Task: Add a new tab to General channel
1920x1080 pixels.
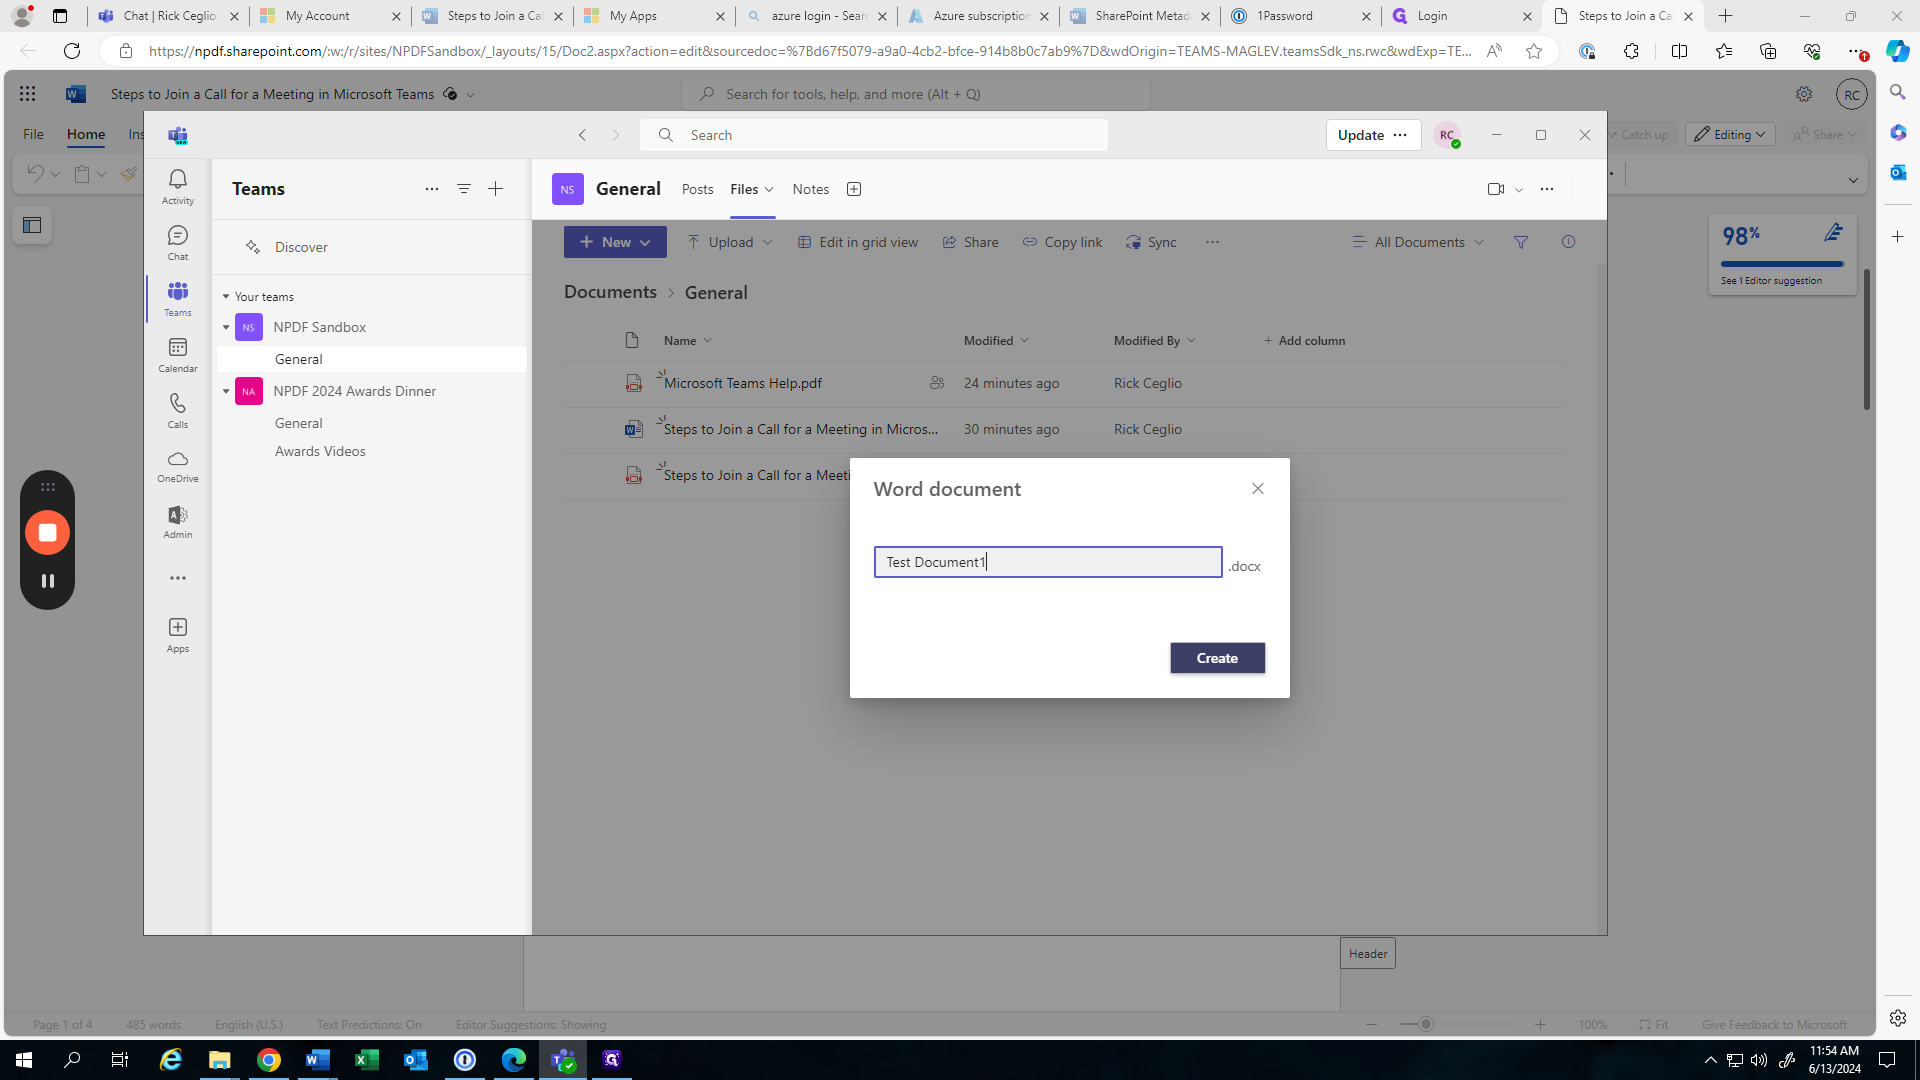Action: point(854,189)
